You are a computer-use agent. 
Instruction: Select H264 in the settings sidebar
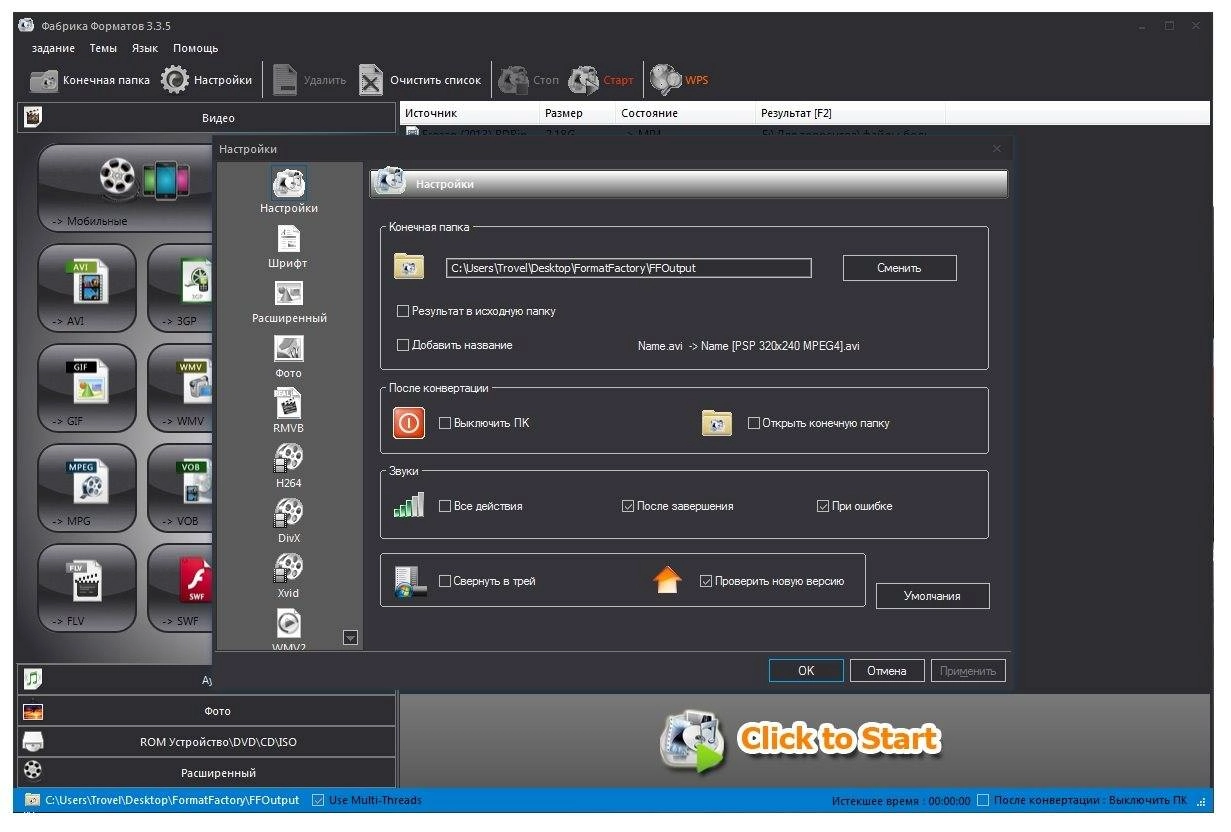point(289,467)
